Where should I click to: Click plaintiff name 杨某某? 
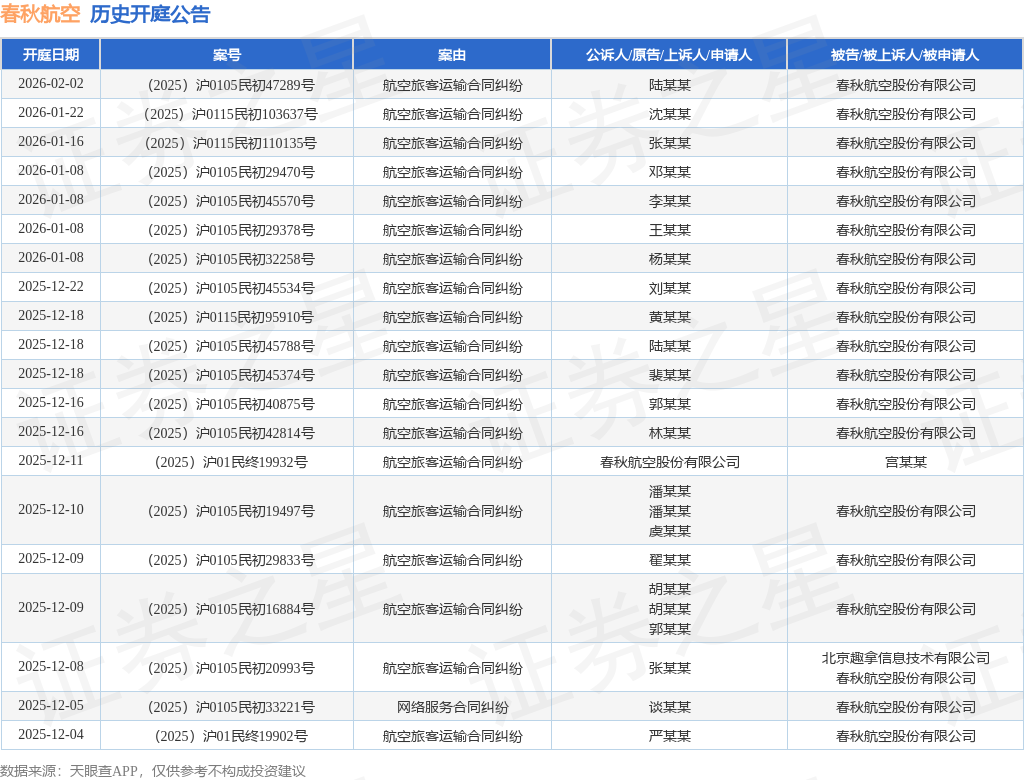pyautogui.click(x=669, y=259)
